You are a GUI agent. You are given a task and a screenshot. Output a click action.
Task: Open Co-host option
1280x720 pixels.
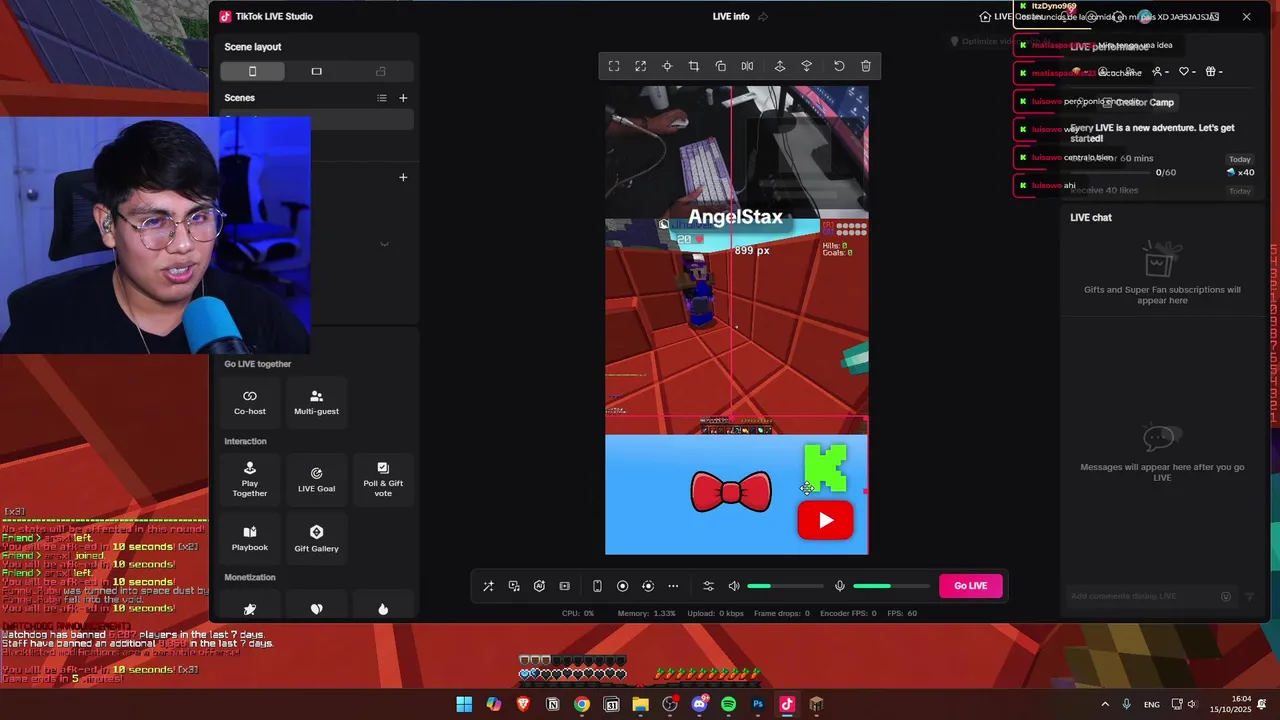pyautogui.click(x=250, y=403)
